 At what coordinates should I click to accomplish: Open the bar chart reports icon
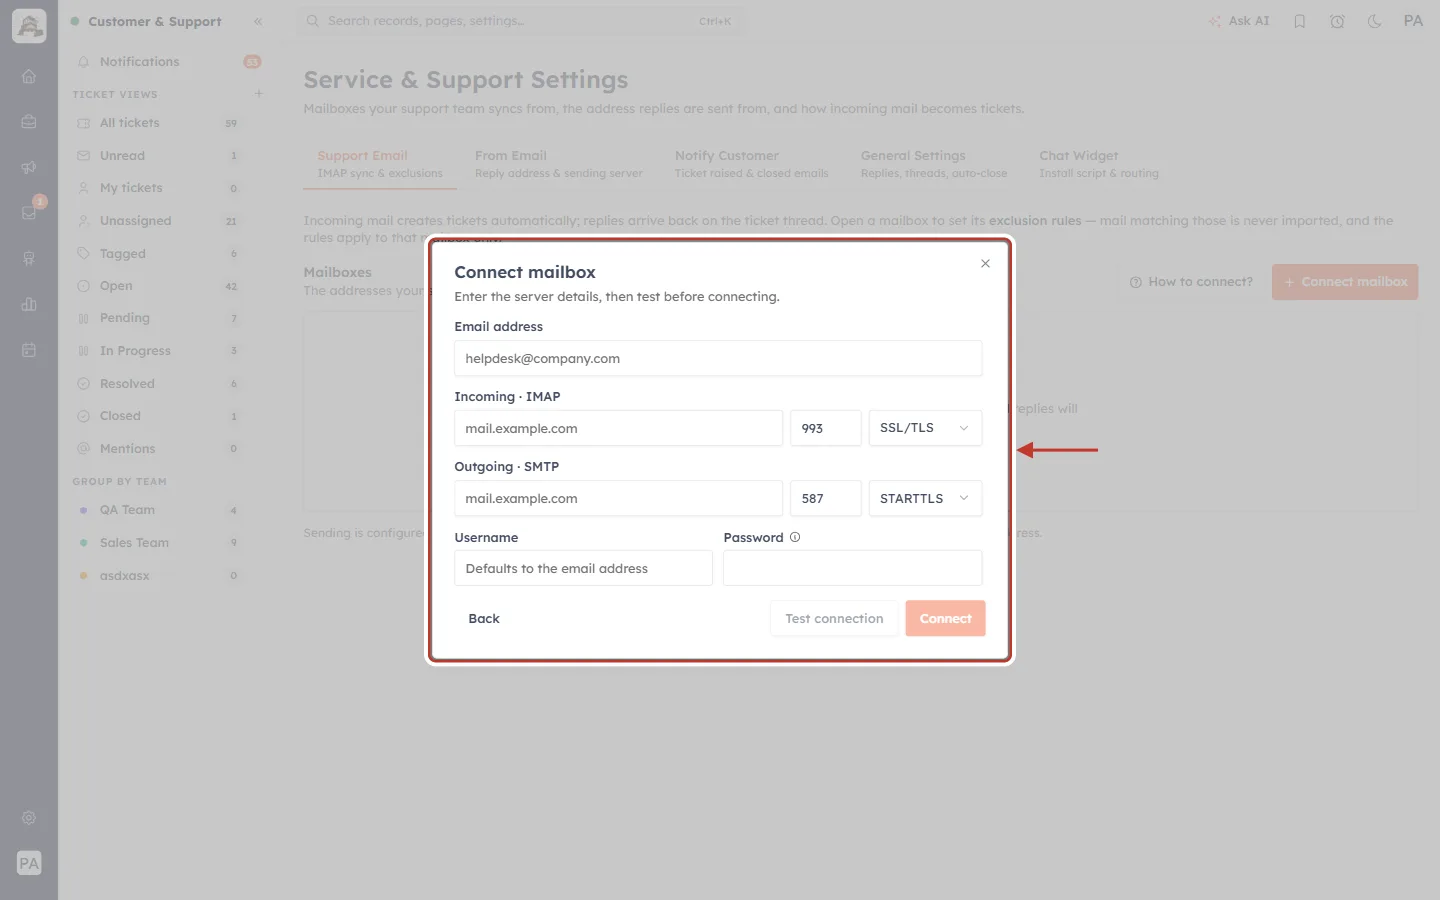tap(29, 304)
